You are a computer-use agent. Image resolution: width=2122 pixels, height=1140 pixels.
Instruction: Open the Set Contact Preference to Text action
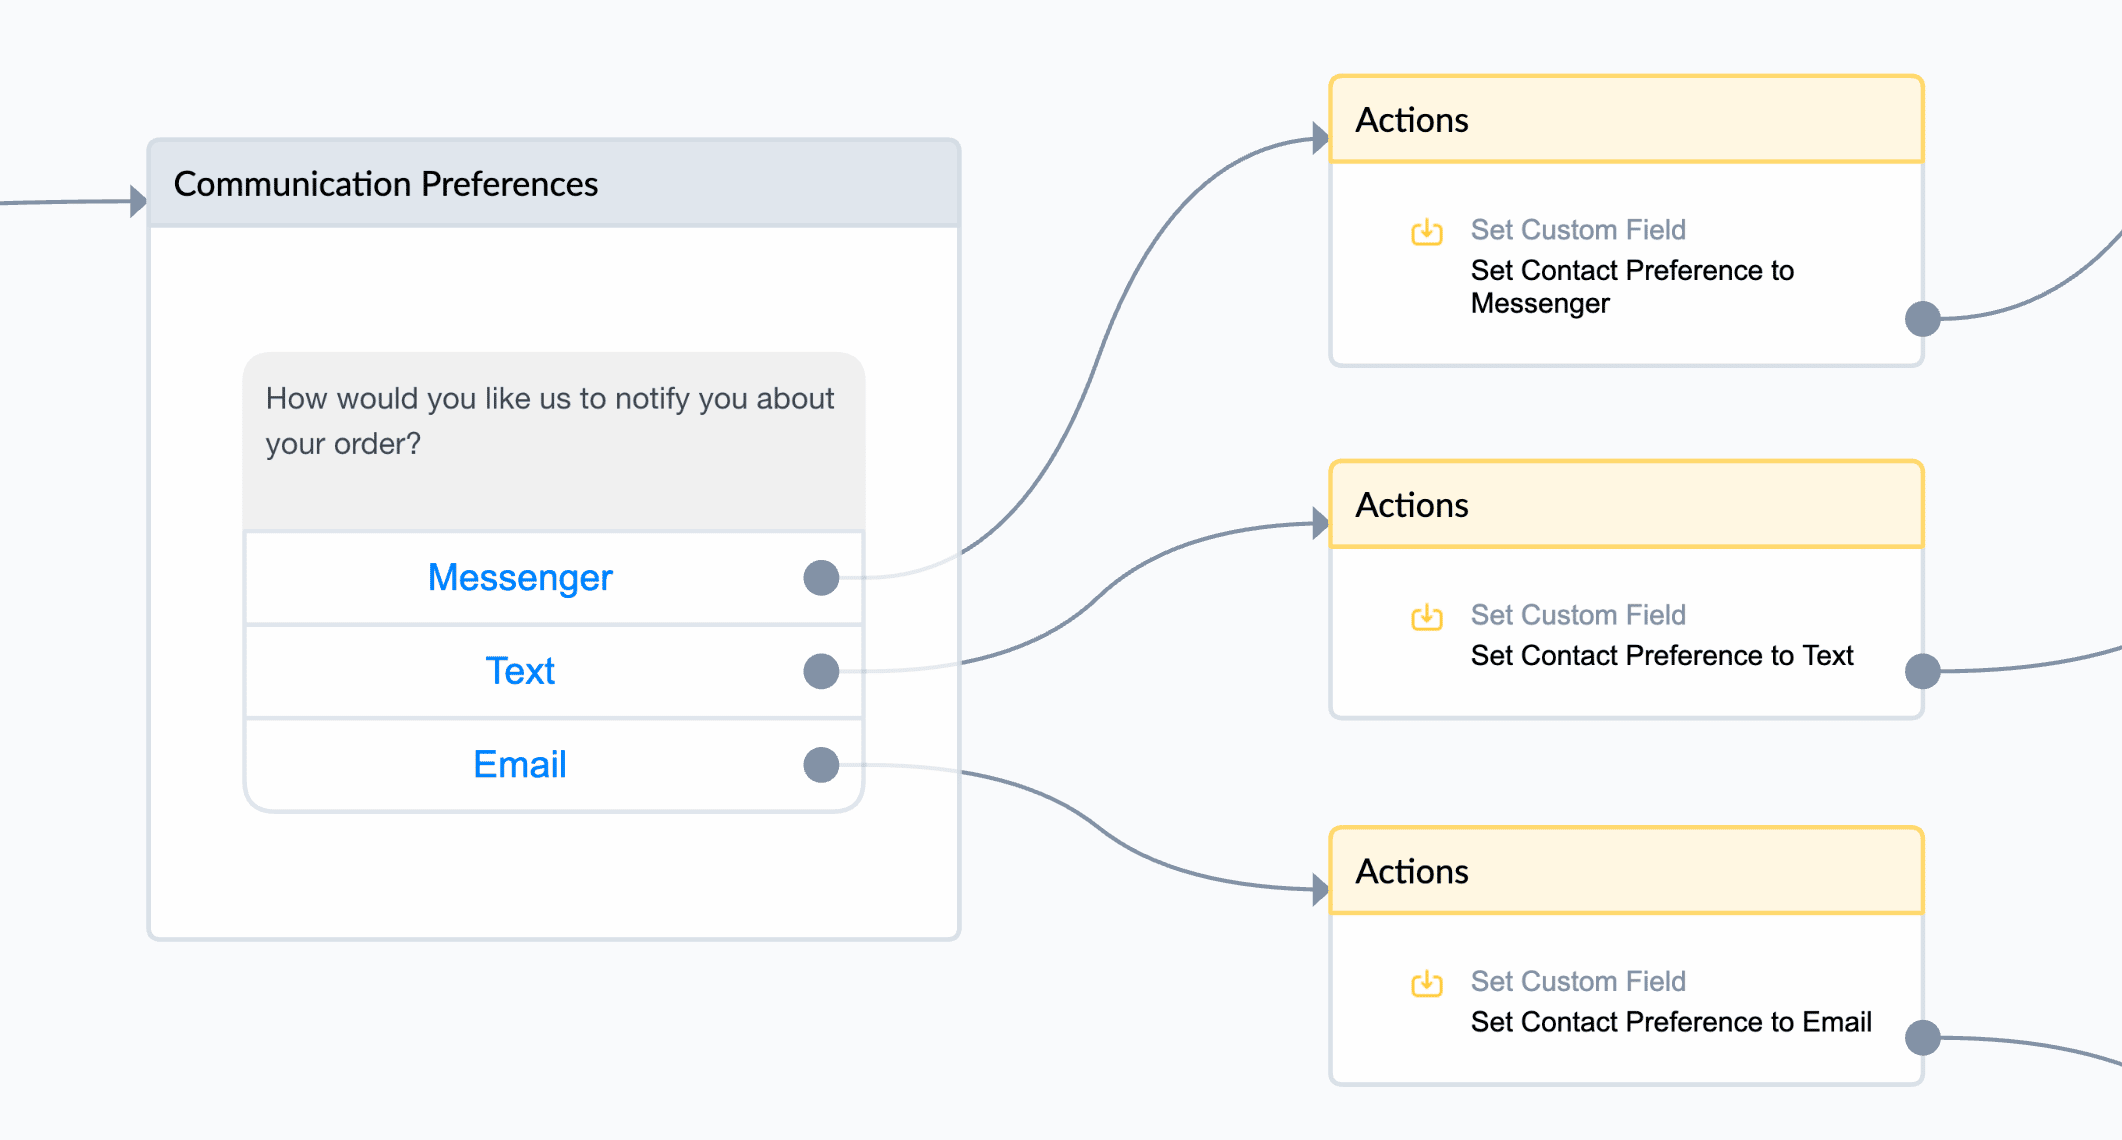(x=1662, y=655)
